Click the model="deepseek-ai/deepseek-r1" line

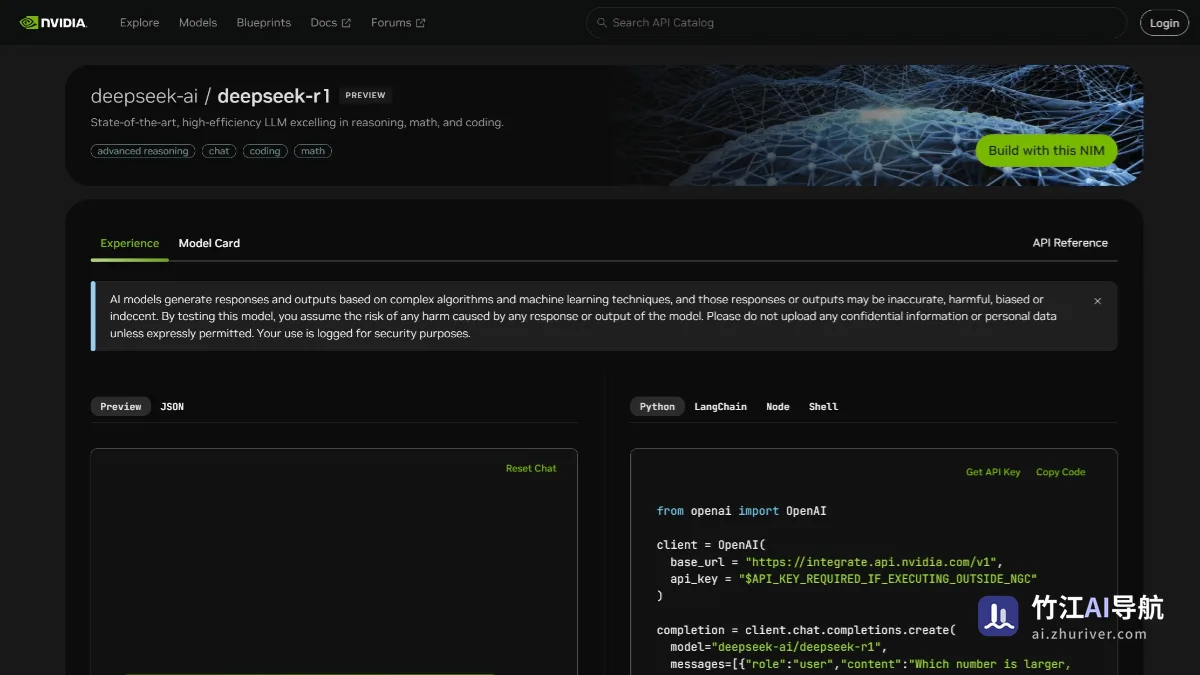[778, 647]
